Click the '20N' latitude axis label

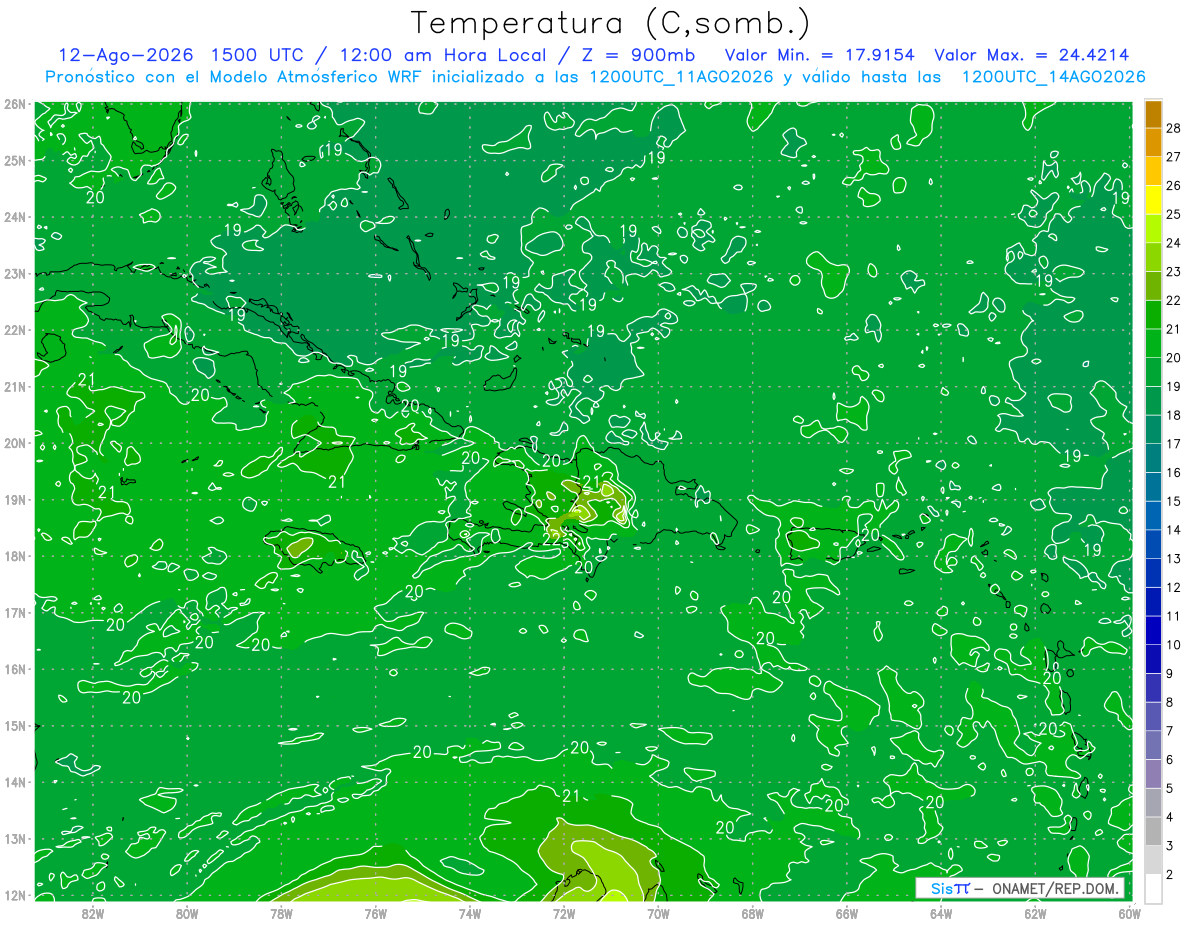pos(14,443)
